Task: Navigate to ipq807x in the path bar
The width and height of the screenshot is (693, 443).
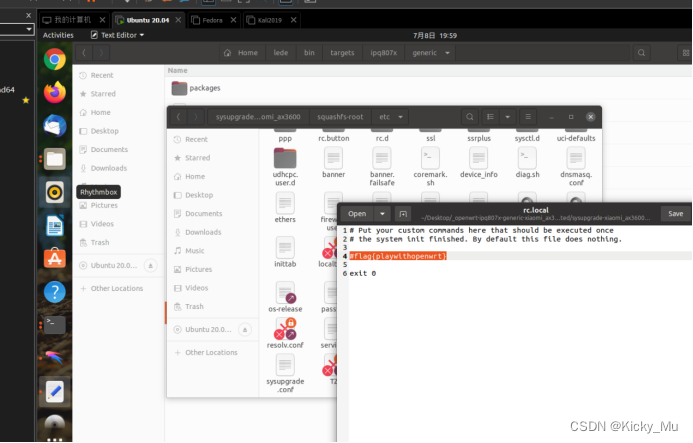Action: pyautogui.click(x=383, y=53)
